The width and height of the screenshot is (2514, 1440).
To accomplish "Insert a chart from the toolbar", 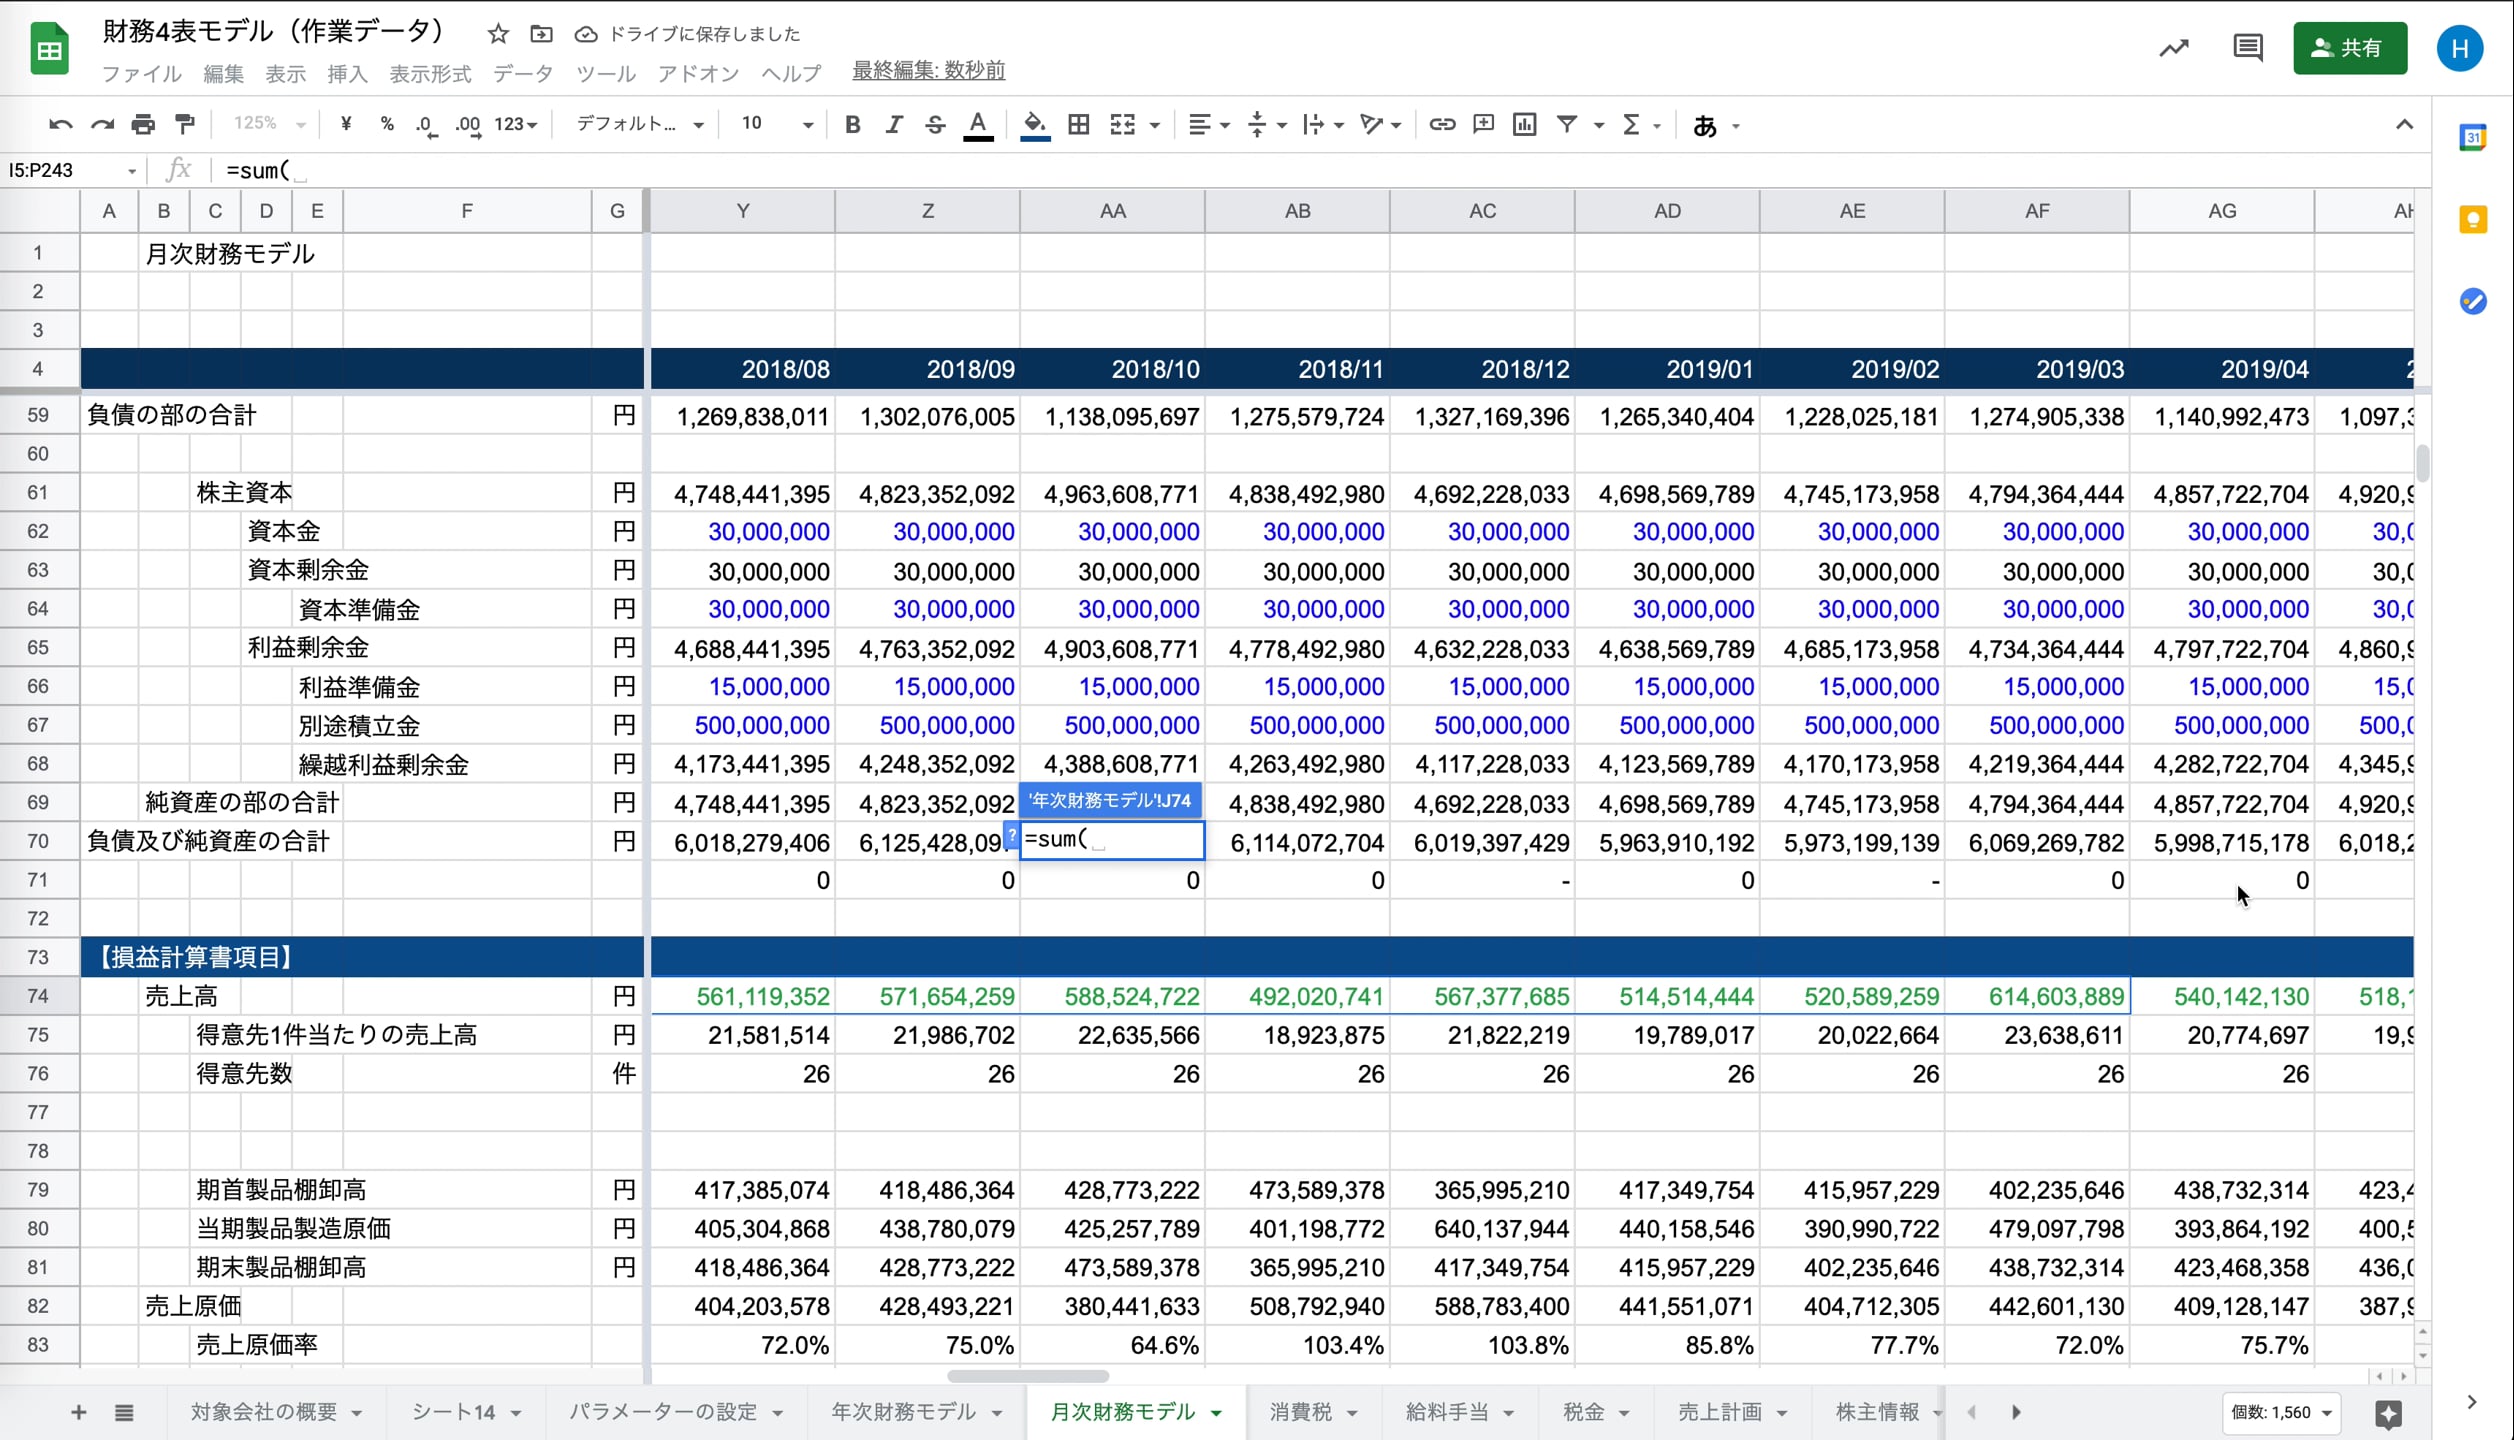I will click(x=1524, y=125).
